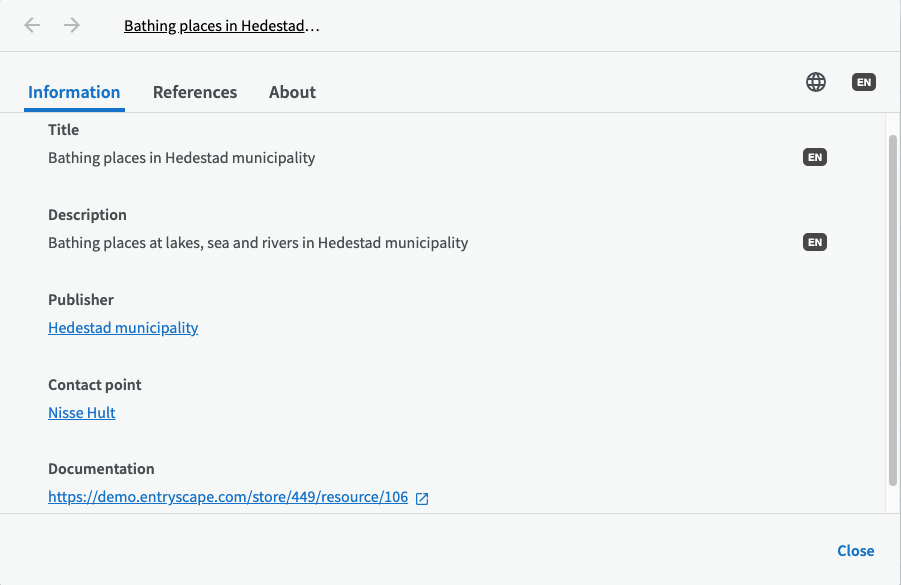Image resolution: width=901 pixels, height=585 pixels.
Task: Open the globe language selector icon
Action: [x=816, y=82]
